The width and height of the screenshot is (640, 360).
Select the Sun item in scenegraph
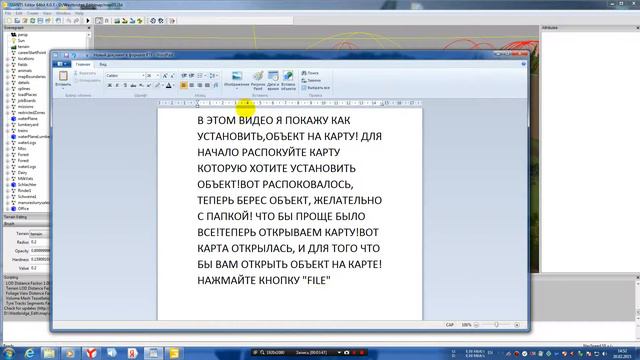21,40
